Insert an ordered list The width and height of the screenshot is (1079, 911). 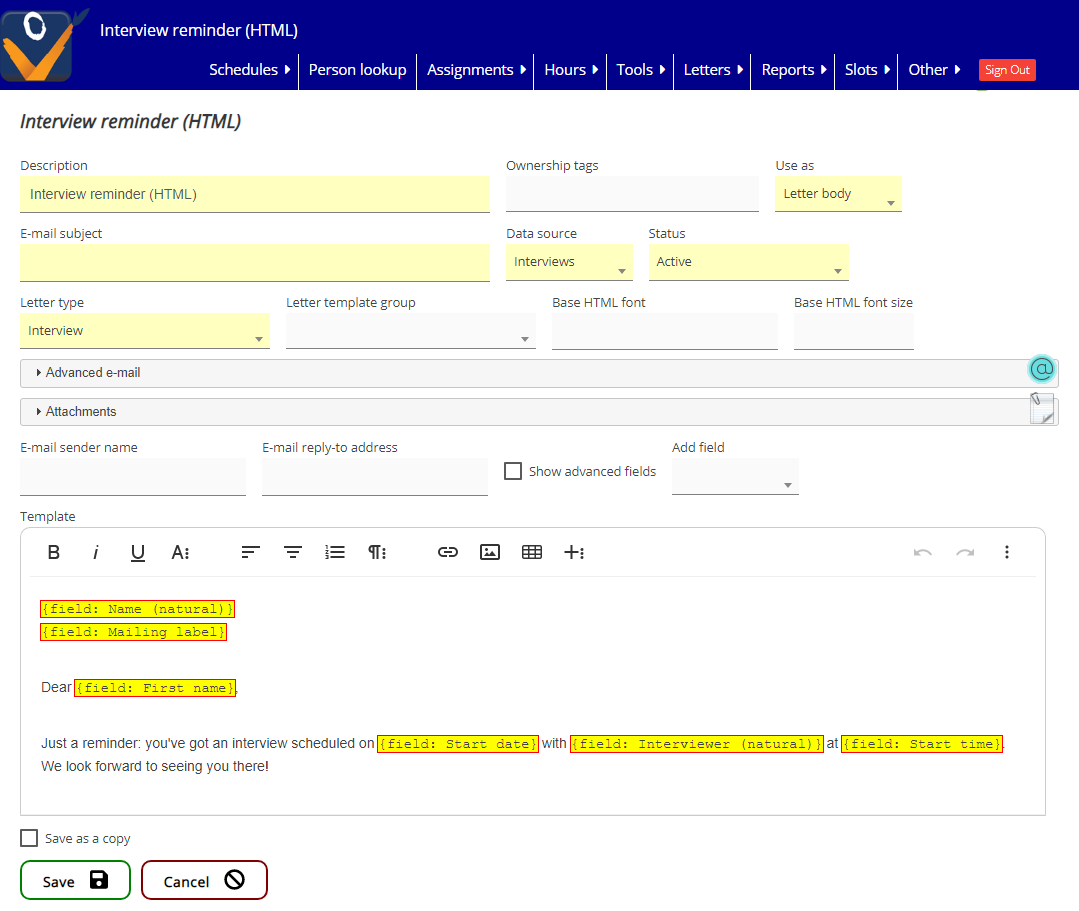pyautogui.click(x=335, y=553)
